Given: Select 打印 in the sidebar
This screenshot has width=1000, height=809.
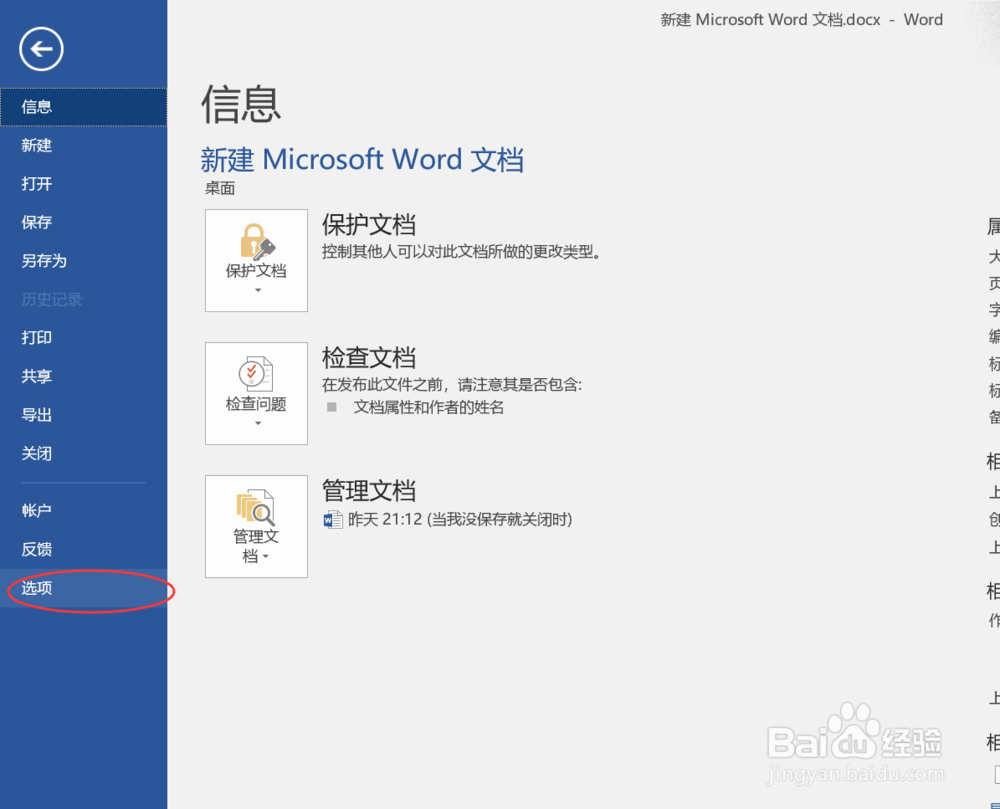Looking at the screenshot, I should [x=84, y=338].
